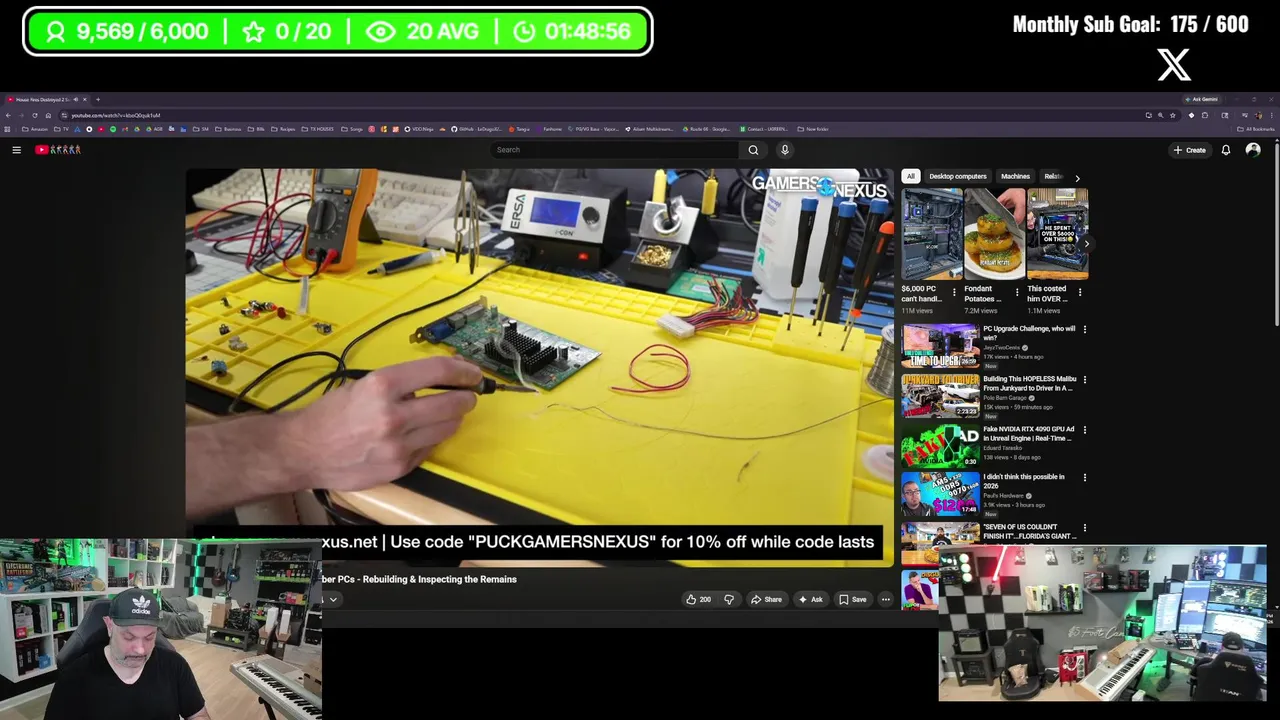Screen dimensions: 1280x720
Task: Select the All filter chip
Action: pos(910,176)
